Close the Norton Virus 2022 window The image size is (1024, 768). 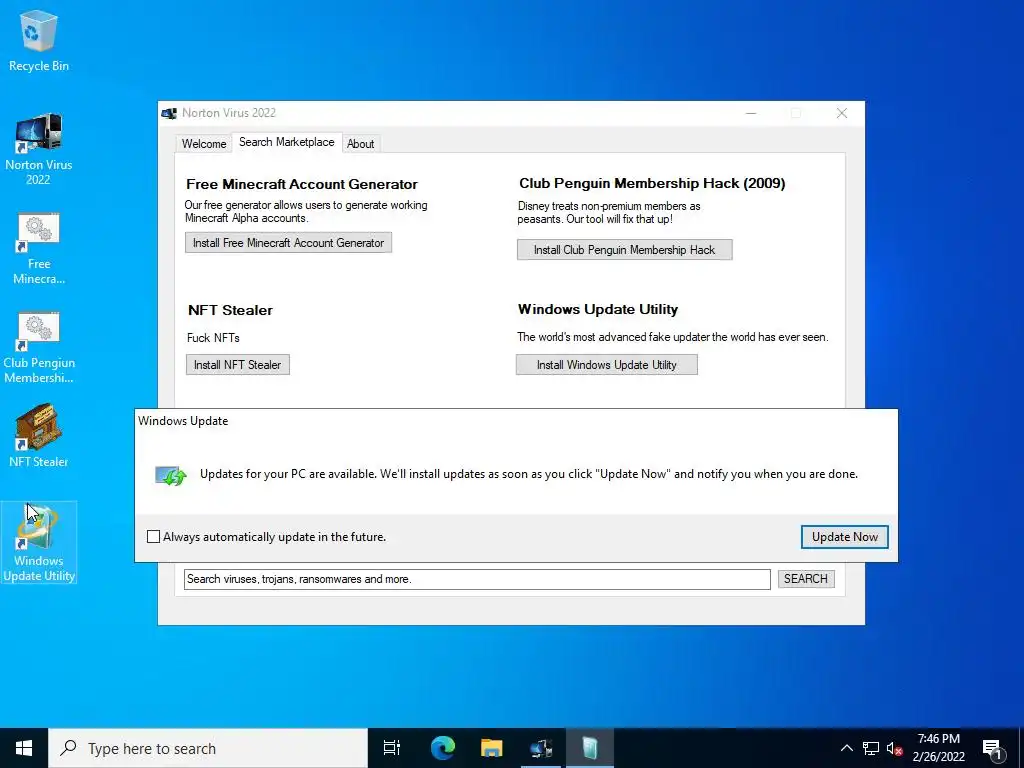click(842, 113)
